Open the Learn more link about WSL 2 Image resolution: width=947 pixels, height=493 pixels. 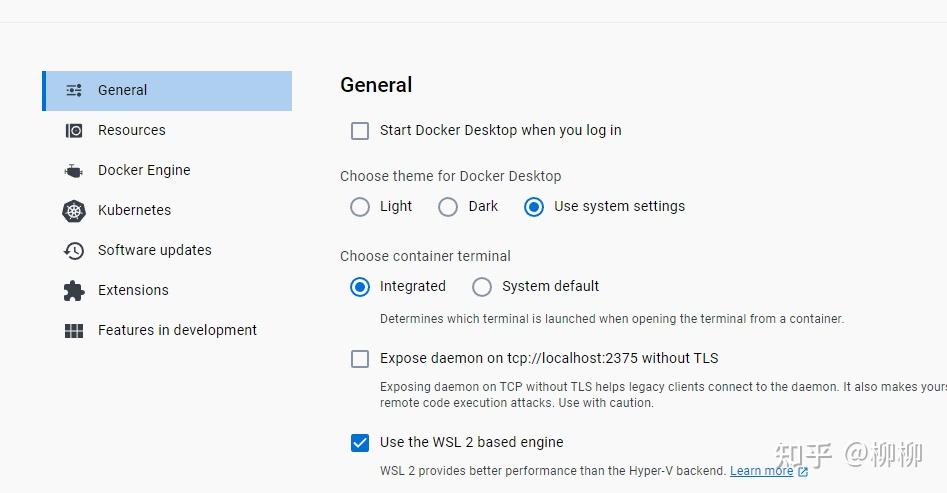(761, 471)
